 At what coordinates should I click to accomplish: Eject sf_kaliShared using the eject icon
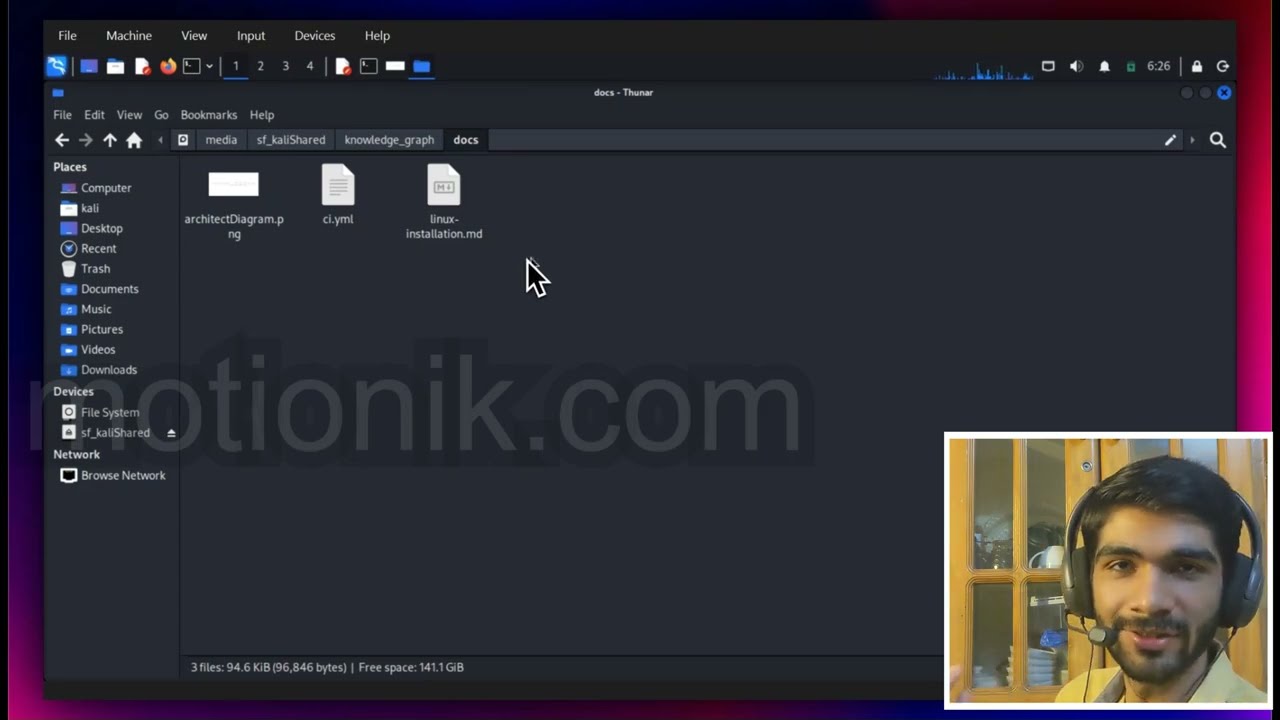171,433
